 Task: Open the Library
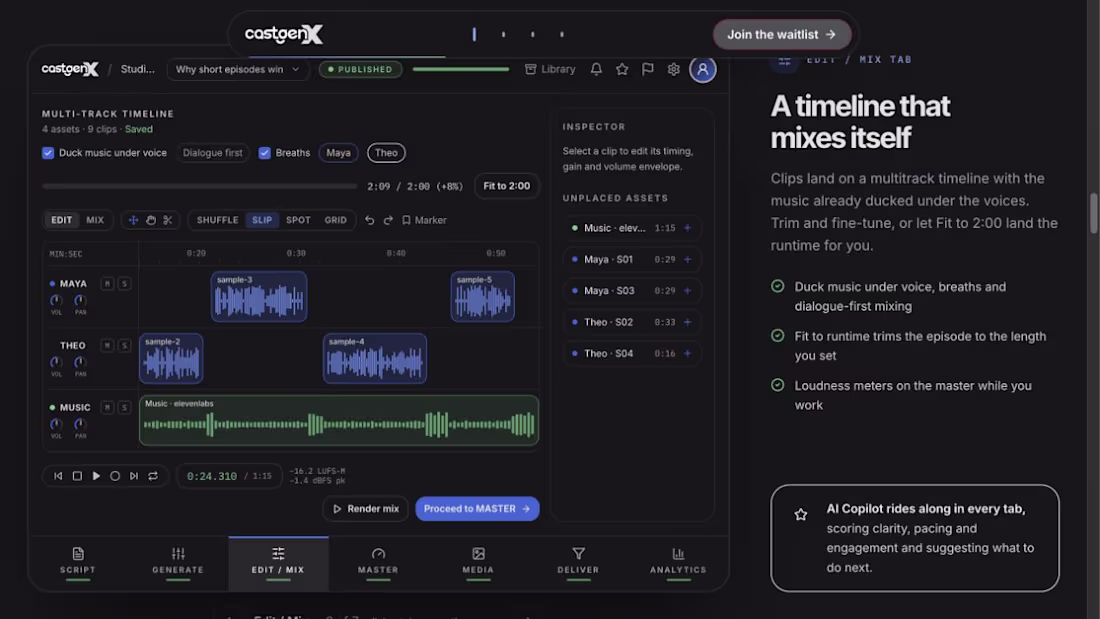tap(550, 69)
